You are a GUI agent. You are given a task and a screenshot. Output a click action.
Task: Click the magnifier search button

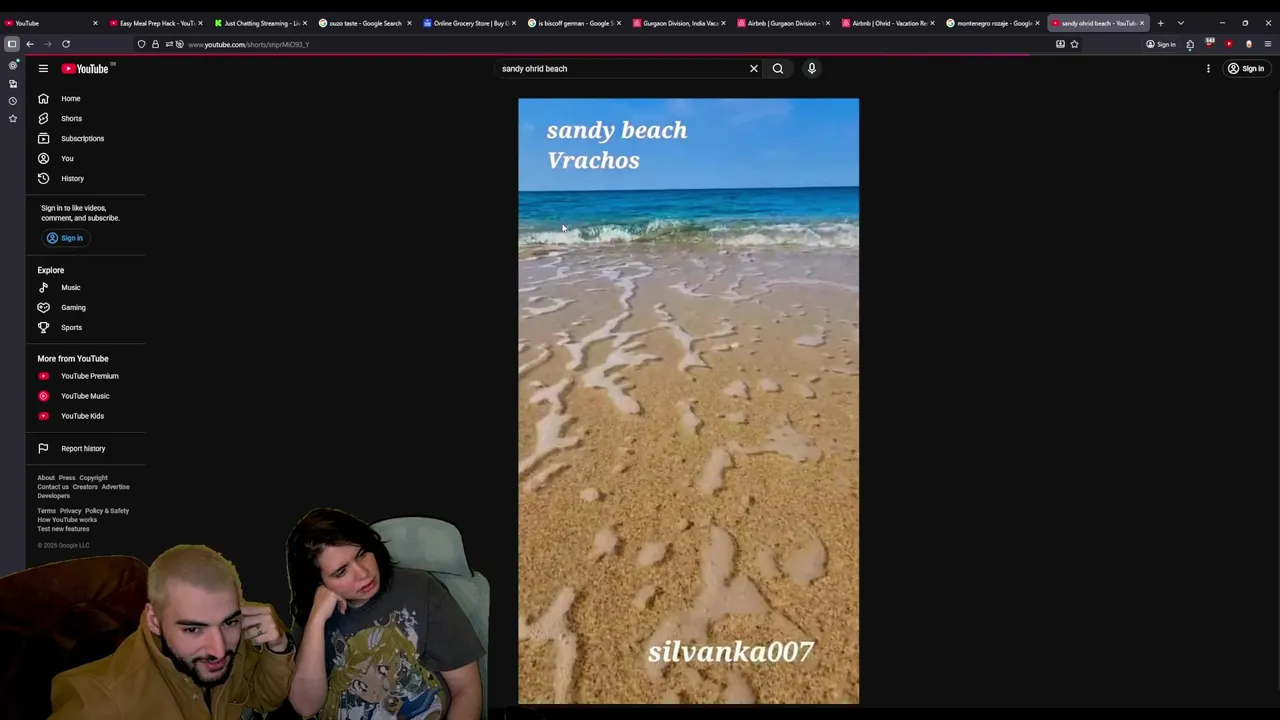tap(778, 68)
